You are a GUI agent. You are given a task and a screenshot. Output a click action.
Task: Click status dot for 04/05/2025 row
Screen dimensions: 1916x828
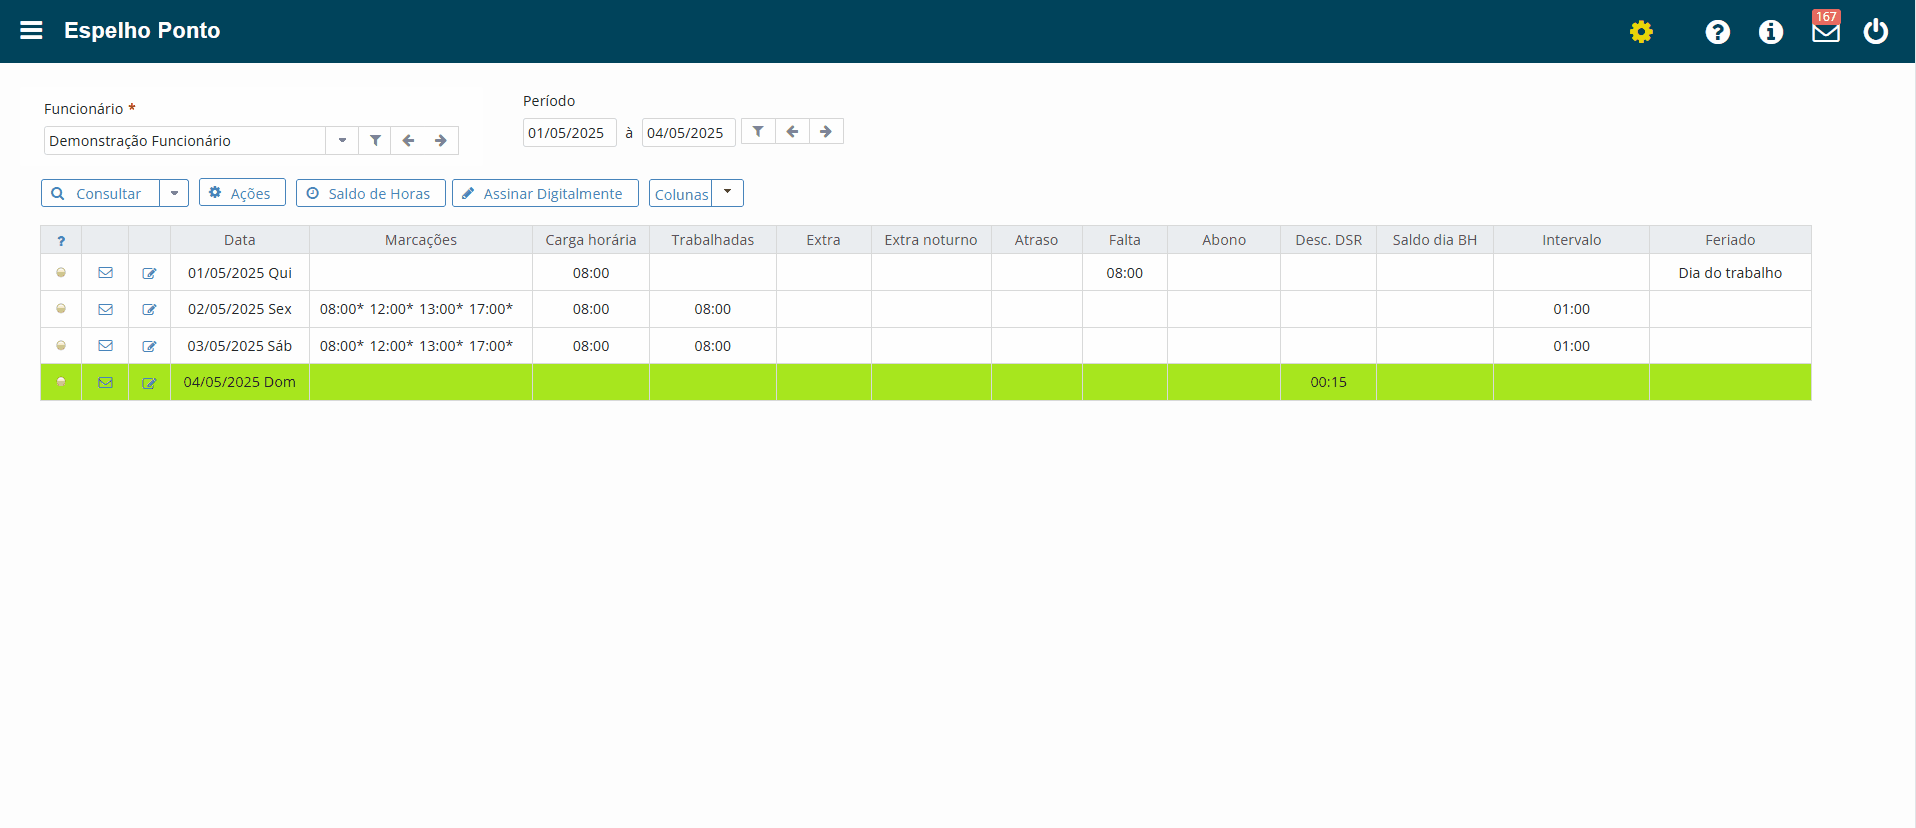[61, 382]
